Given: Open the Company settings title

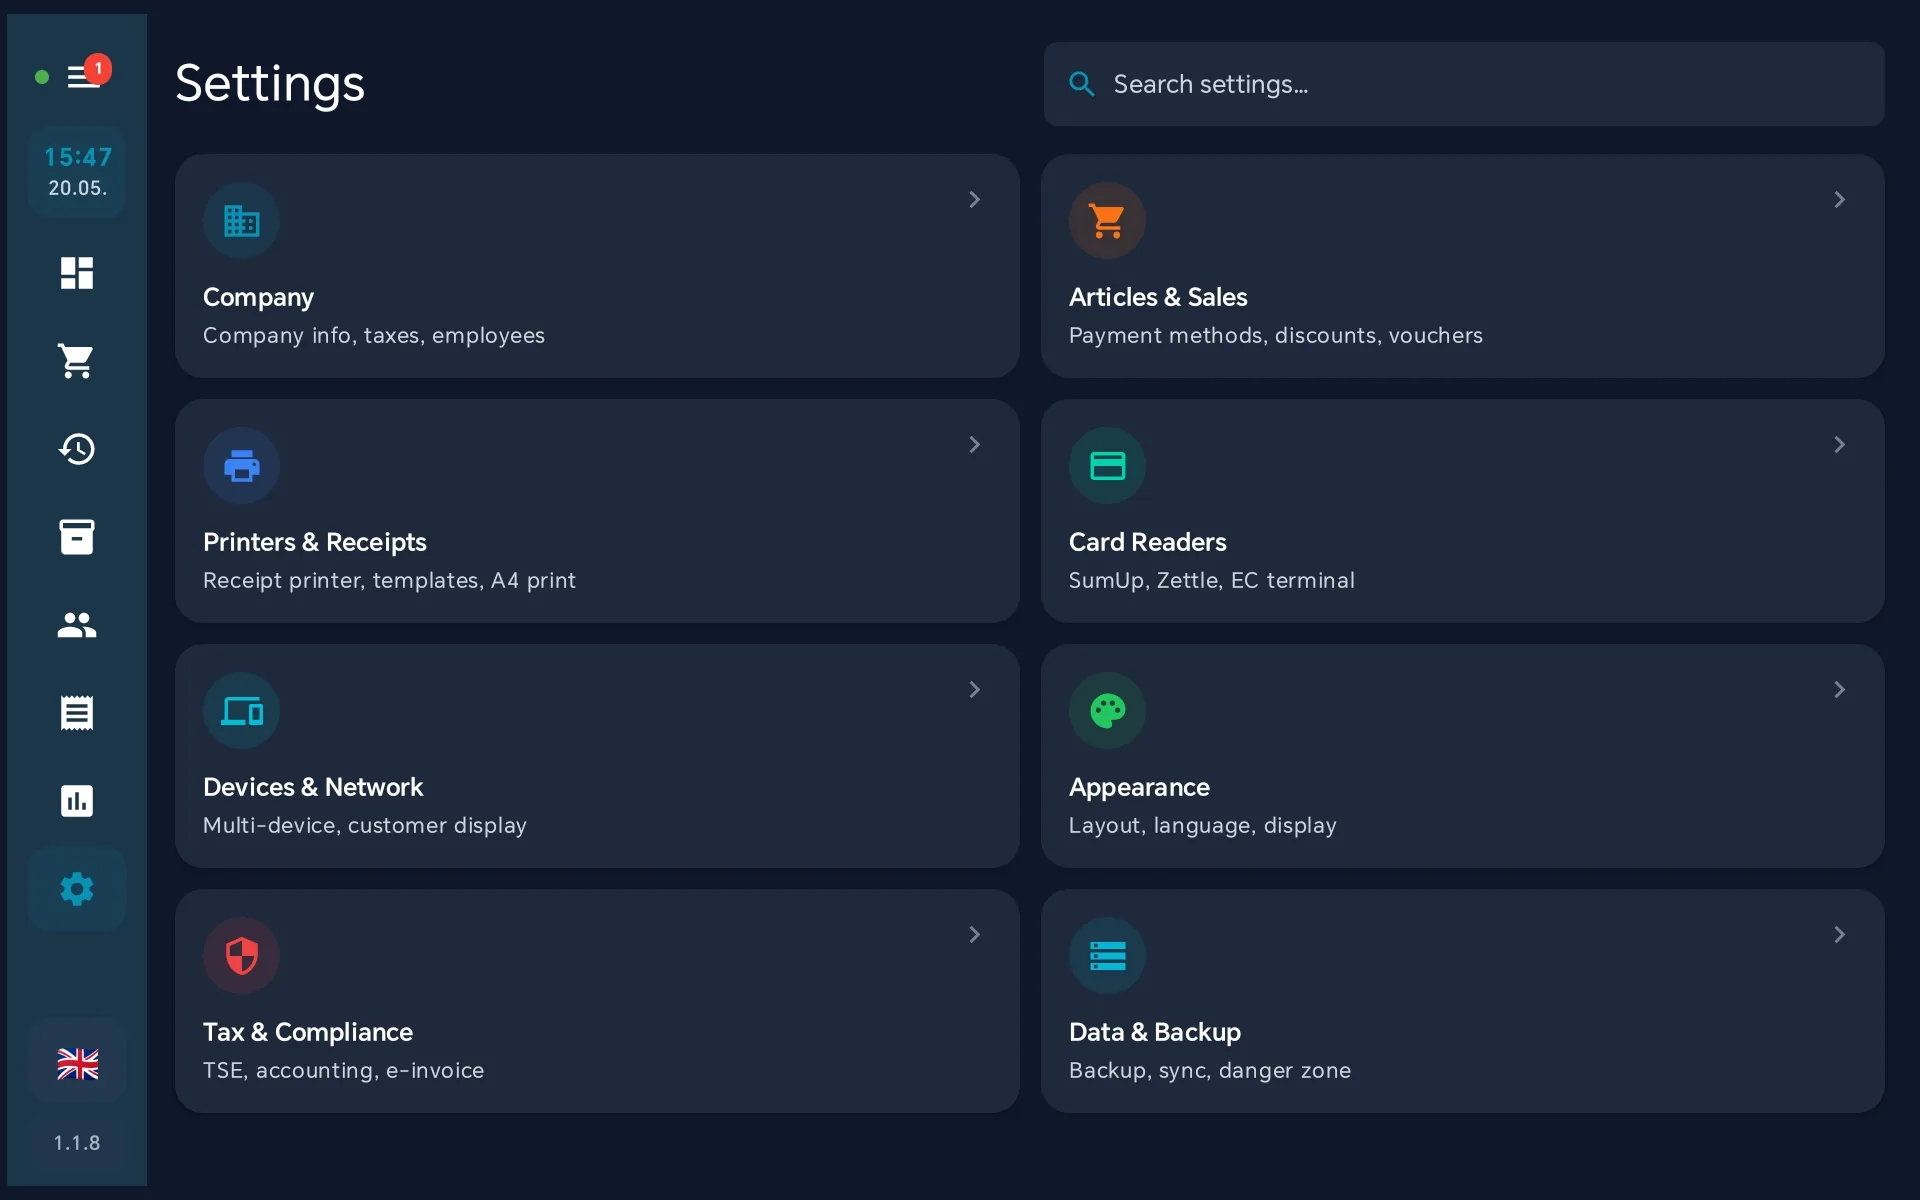Looking at the screenshot, I should coord(258,297).
